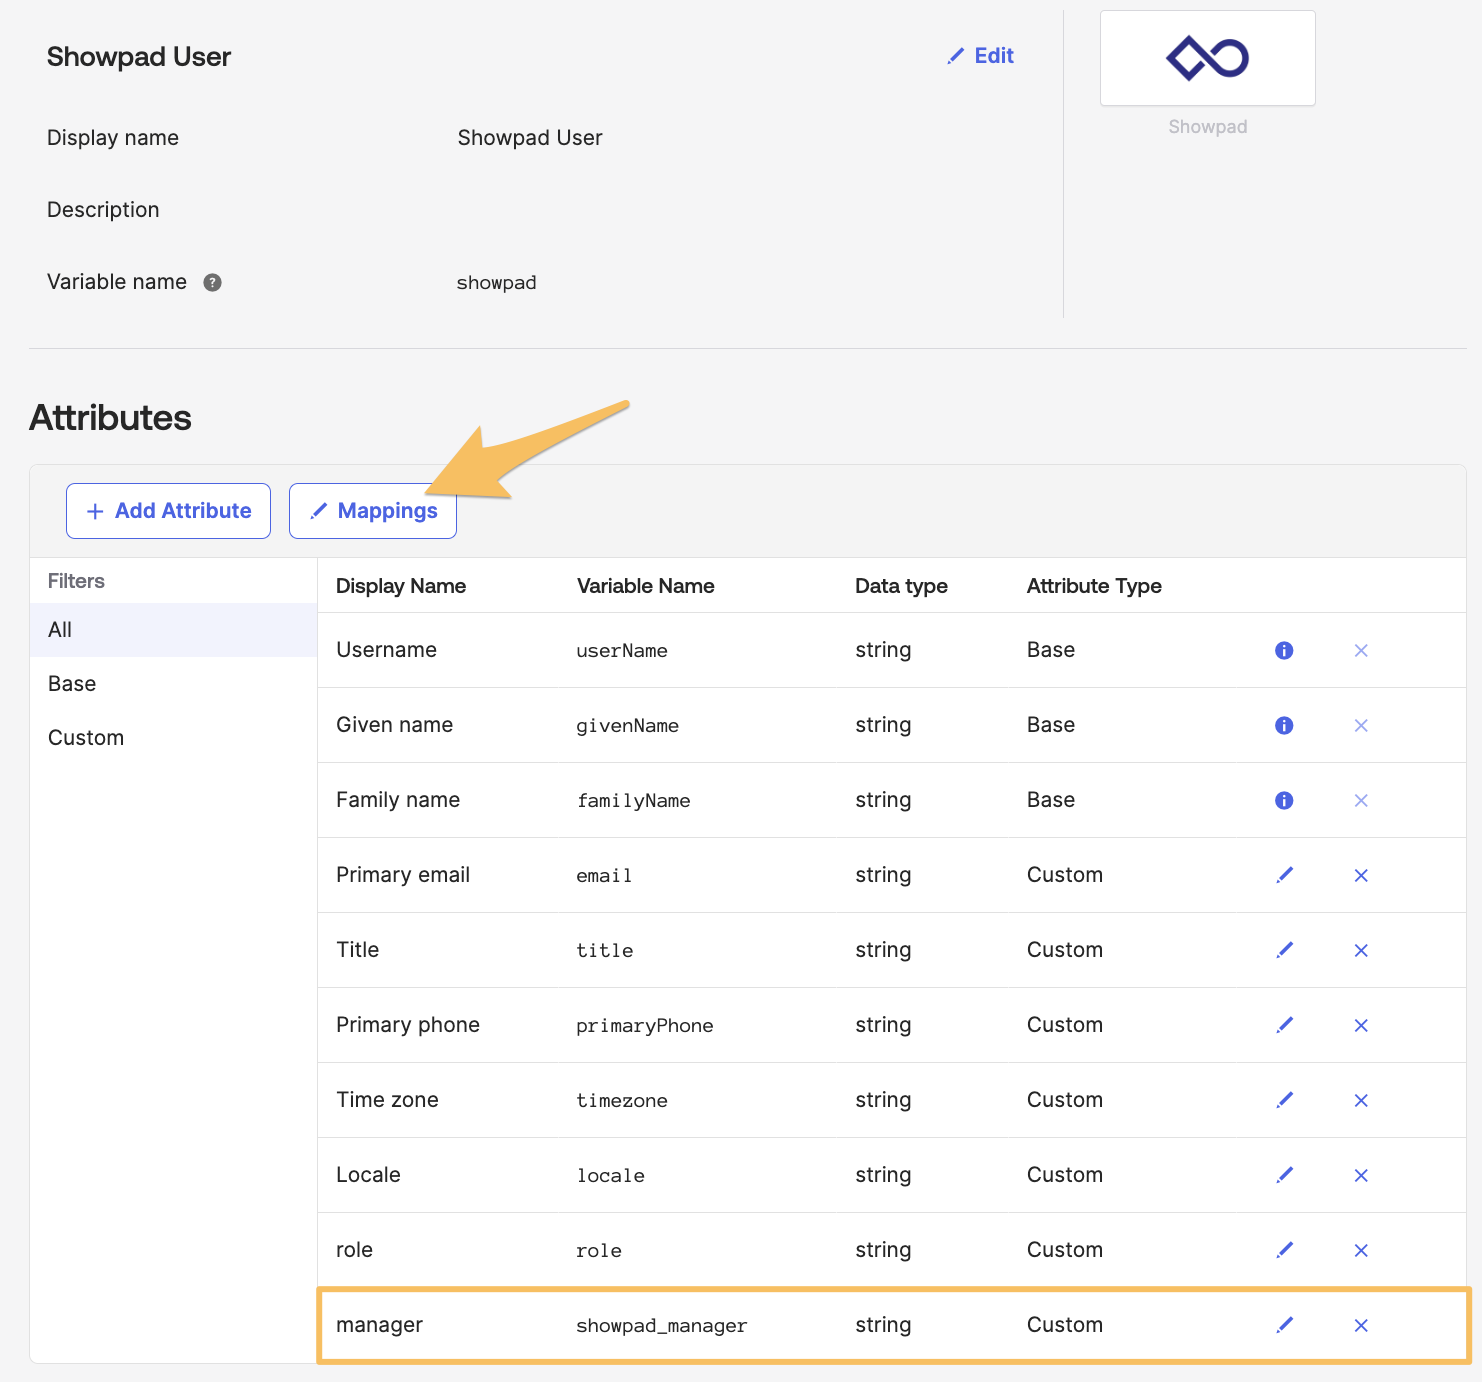Delete the manager attribute with X icon

(x=1361, y=1325)
